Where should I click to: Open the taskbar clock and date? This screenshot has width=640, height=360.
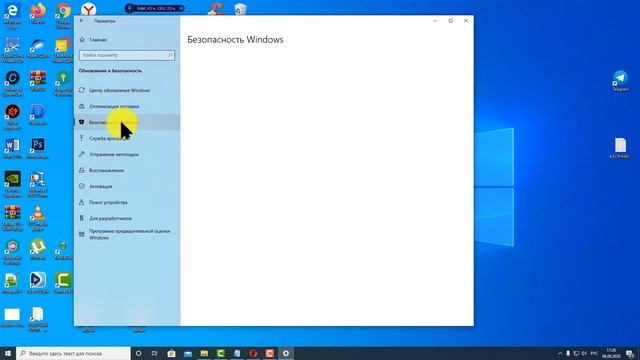coord(611,353)
